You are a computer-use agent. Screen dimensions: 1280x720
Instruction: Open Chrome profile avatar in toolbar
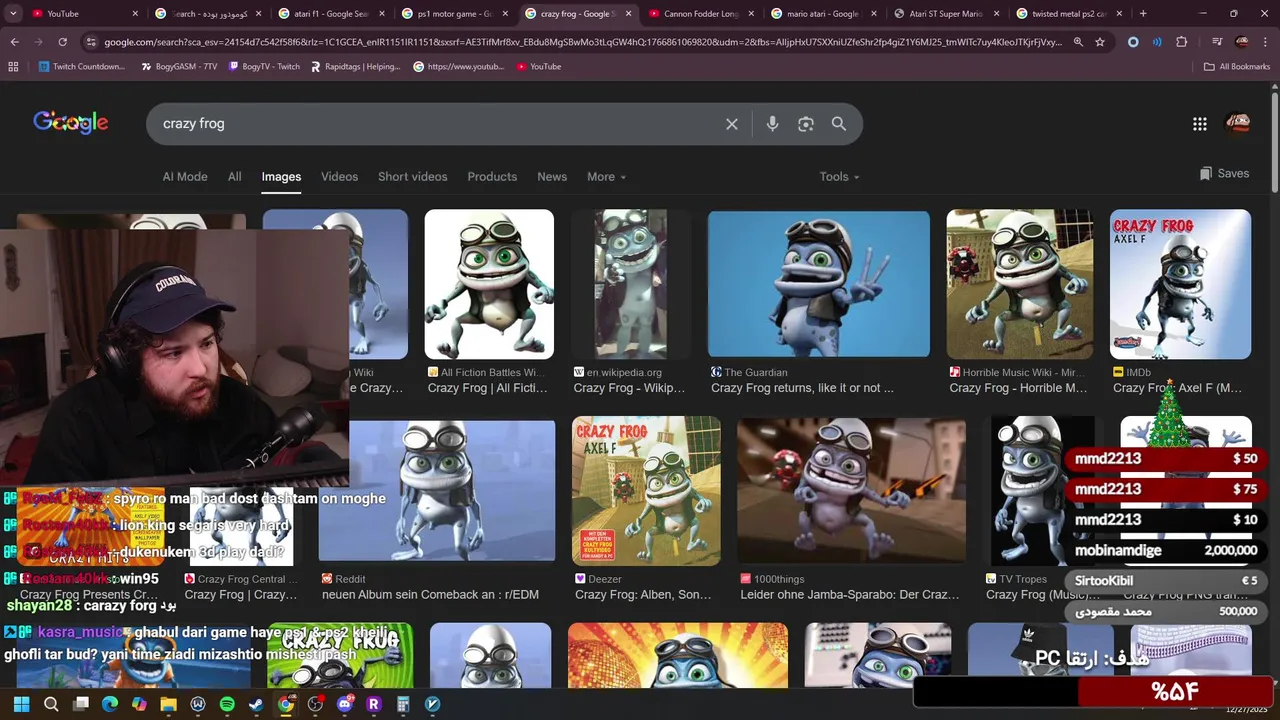1242,42
